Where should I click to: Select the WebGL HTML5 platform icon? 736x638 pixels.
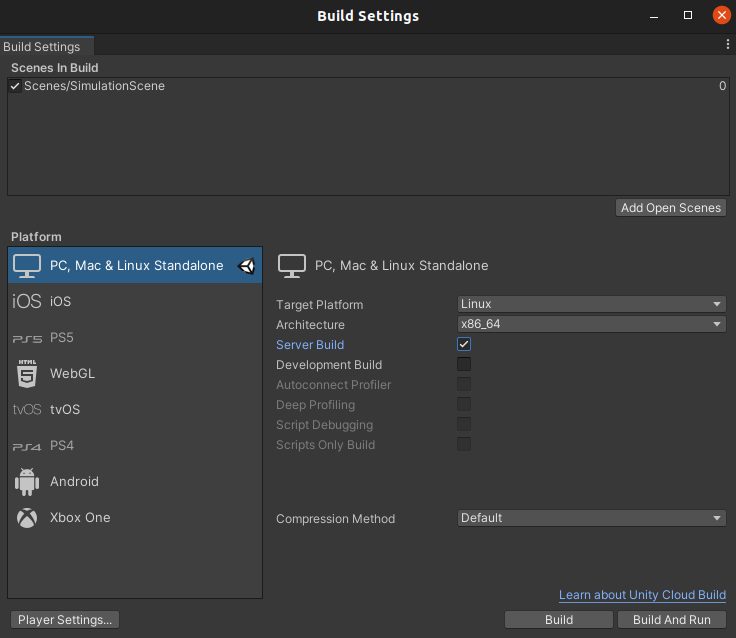(x=27, y=374)
